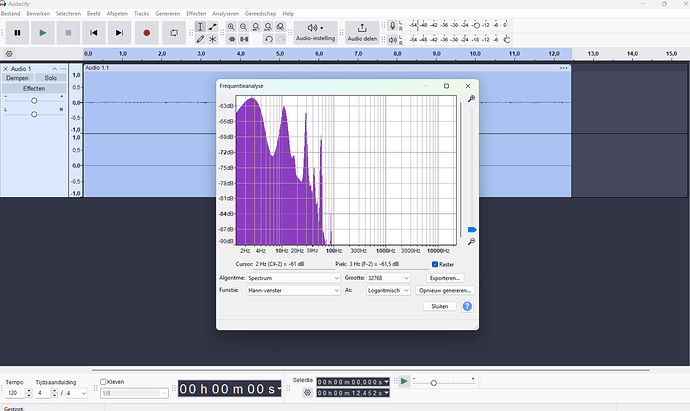Open timeline options gear icon
Image resolution: width=690 pixels, height=411 pixels.
click(9, 54)
